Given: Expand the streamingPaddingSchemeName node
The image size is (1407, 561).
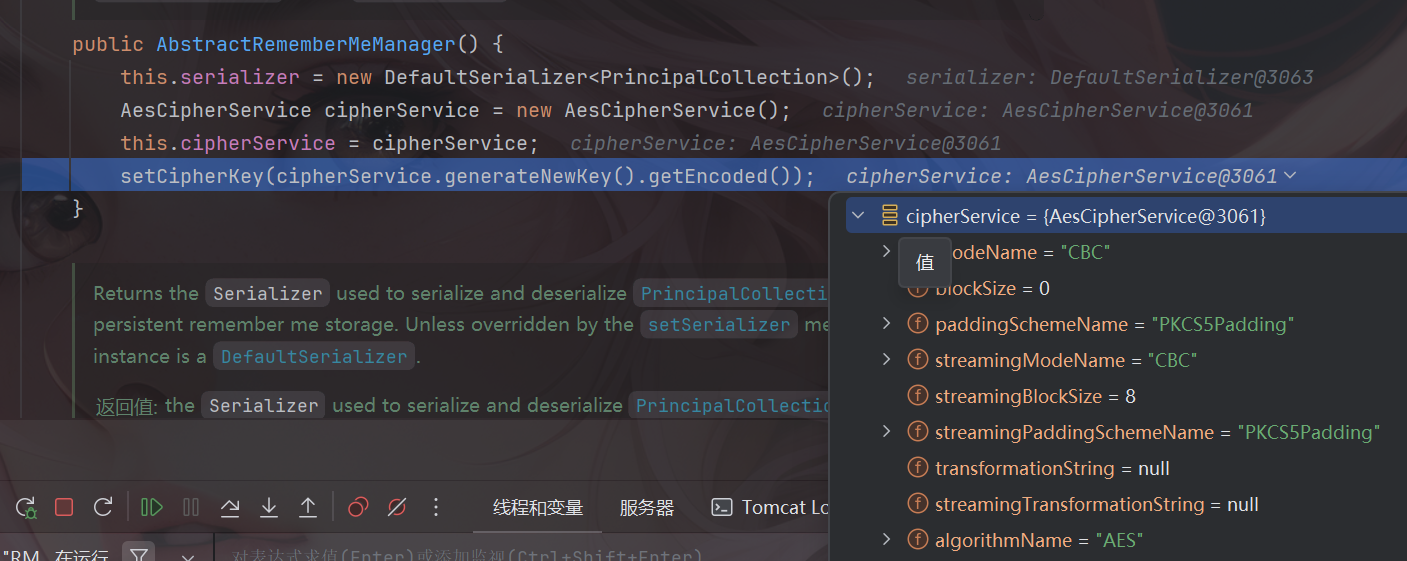Looking at the screenshot, I should click(x=886, y=431).
